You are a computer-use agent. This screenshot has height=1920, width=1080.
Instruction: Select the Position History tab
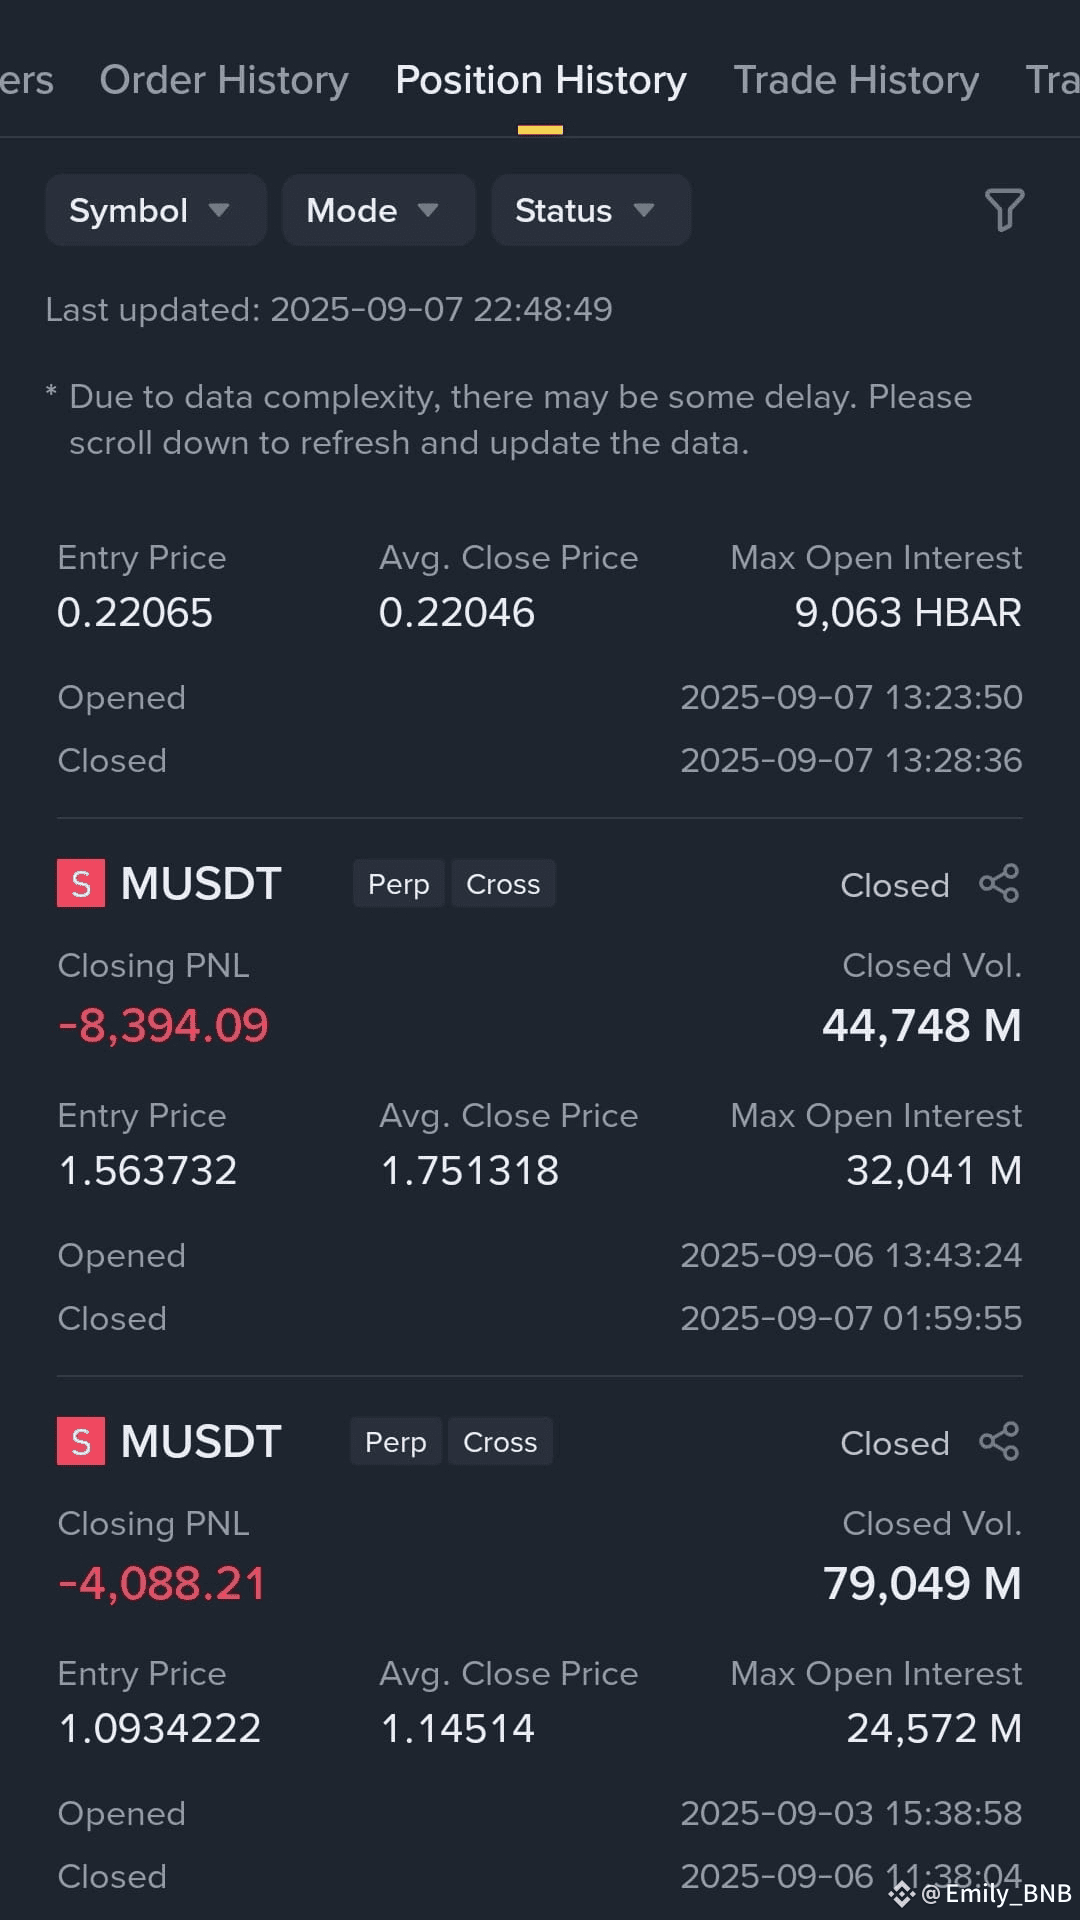pos(541,80)
